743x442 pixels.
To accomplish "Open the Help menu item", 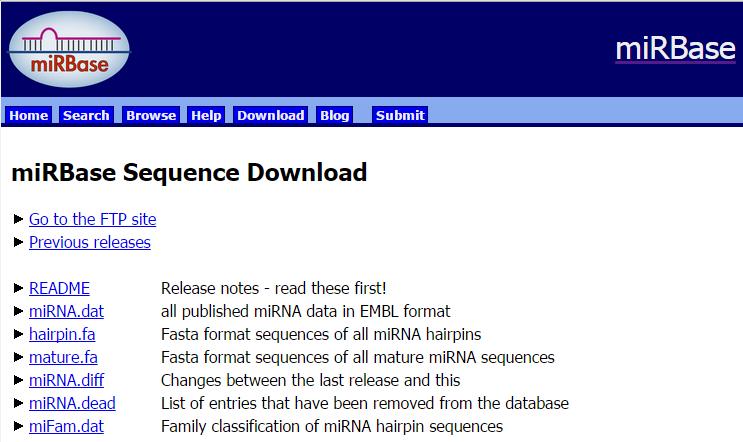I will [x=206, y=115].
